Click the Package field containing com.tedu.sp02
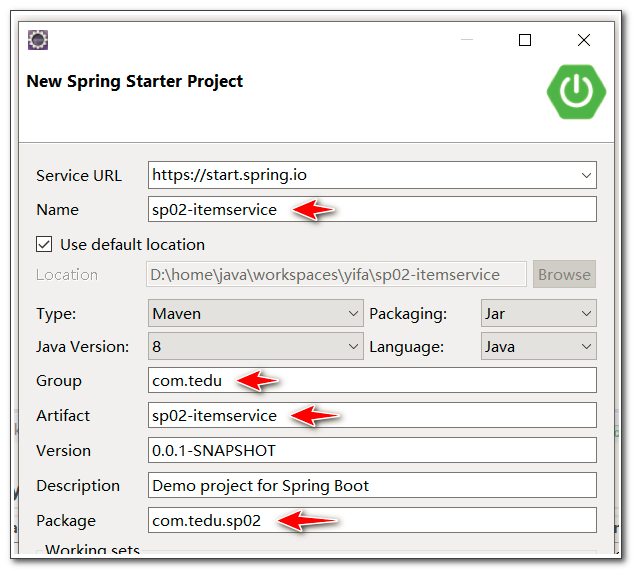 click(372, 520)
